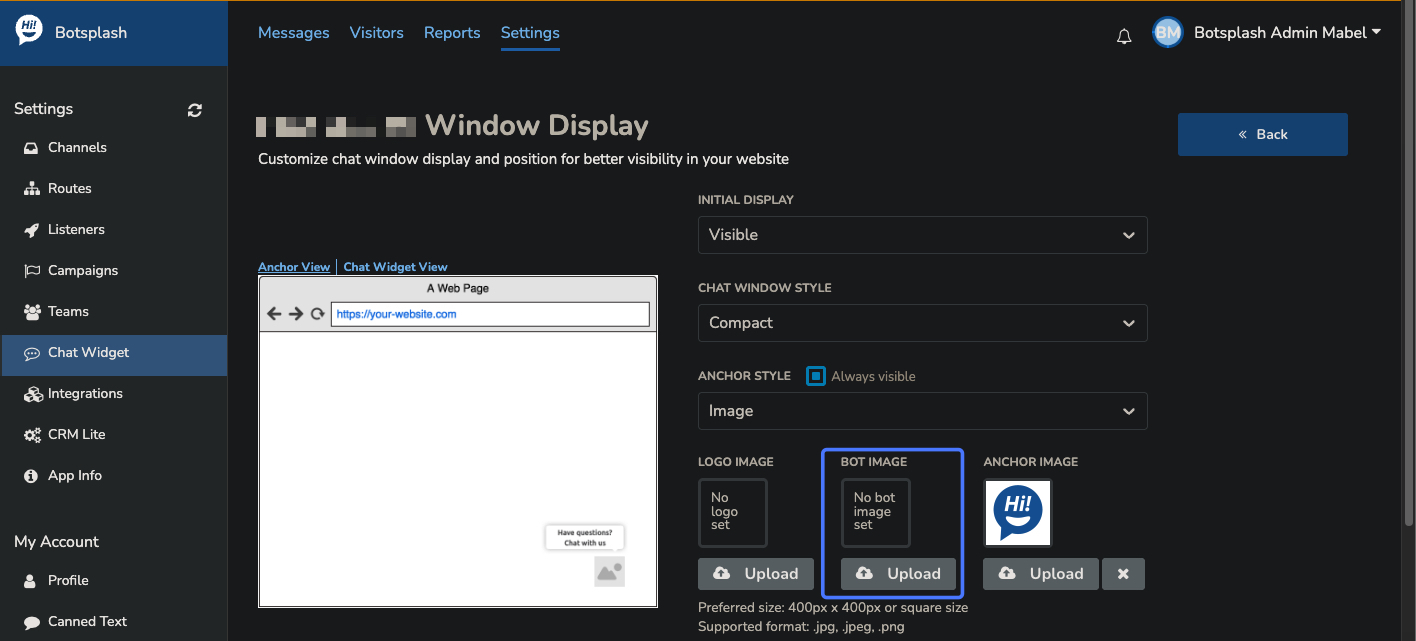1416x641 pixels.
Task: Click the BM user avatar
Action: click(1167, 33)
